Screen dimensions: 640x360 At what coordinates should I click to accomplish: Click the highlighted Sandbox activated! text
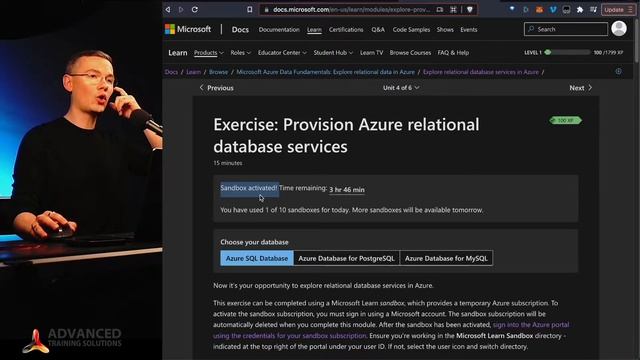249,188
